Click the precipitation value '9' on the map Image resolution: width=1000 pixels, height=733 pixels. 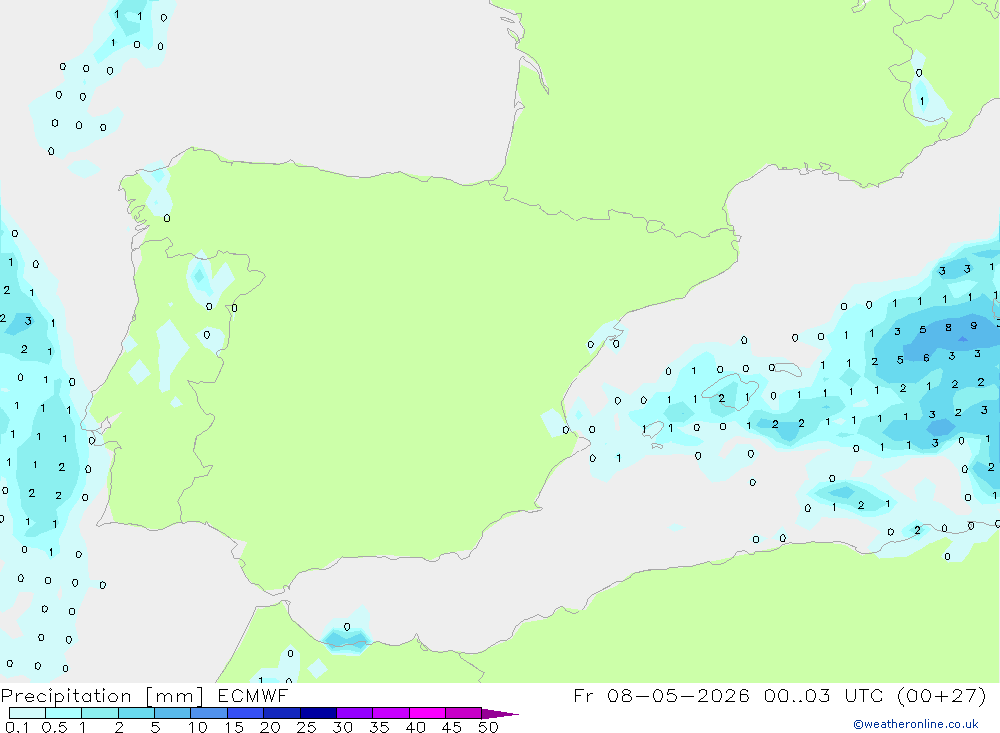point(973,326)
